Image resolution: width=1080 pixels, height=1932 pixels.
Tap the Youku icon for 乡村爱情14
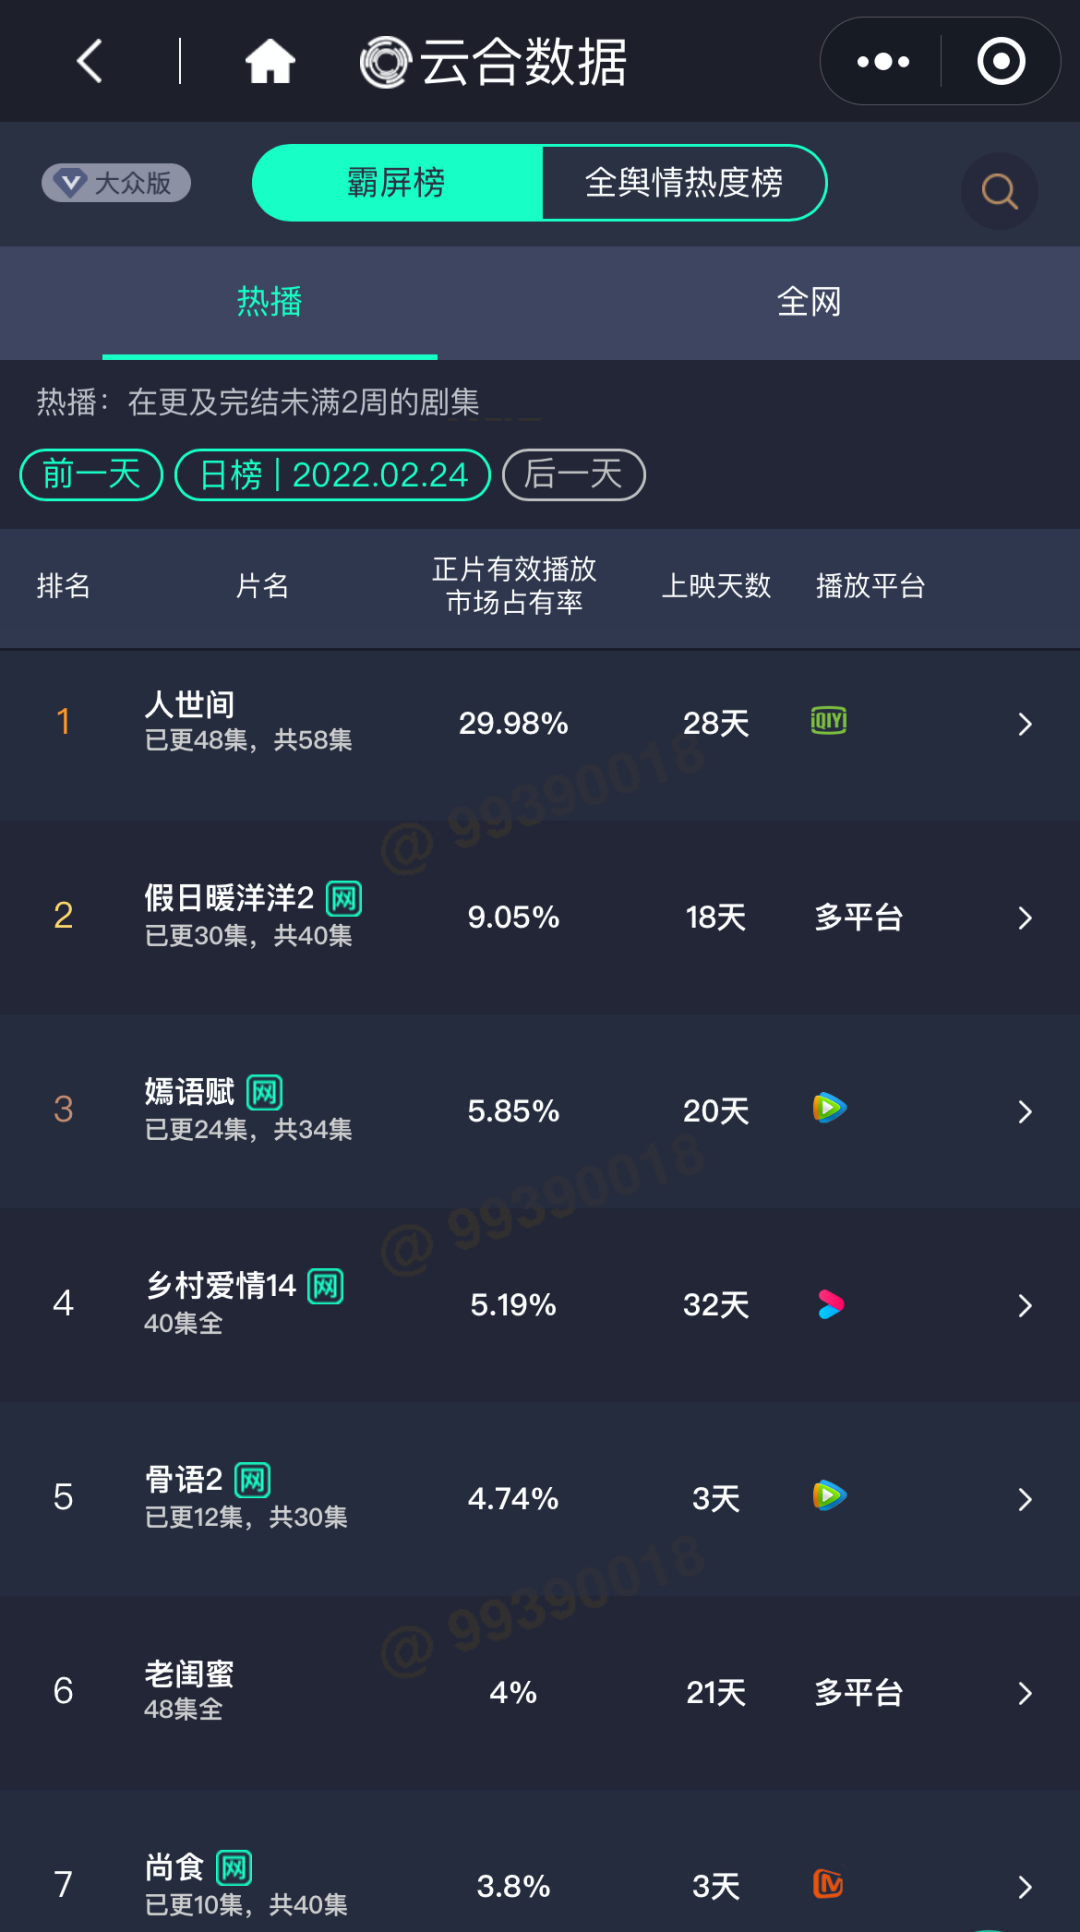pyautogui.click(x=830, y=1304)
